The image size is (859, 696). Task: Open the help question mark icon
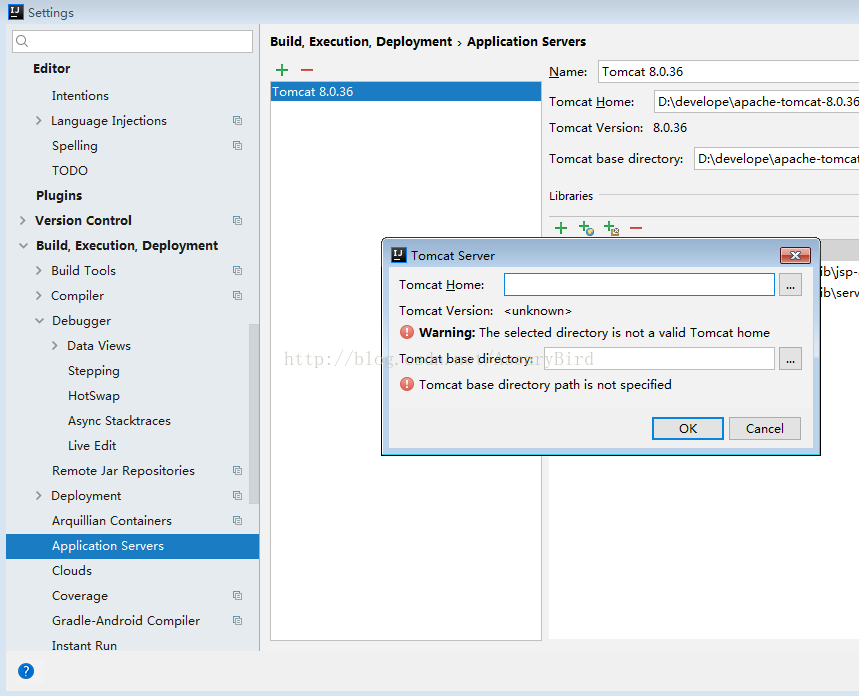(26, 671)
